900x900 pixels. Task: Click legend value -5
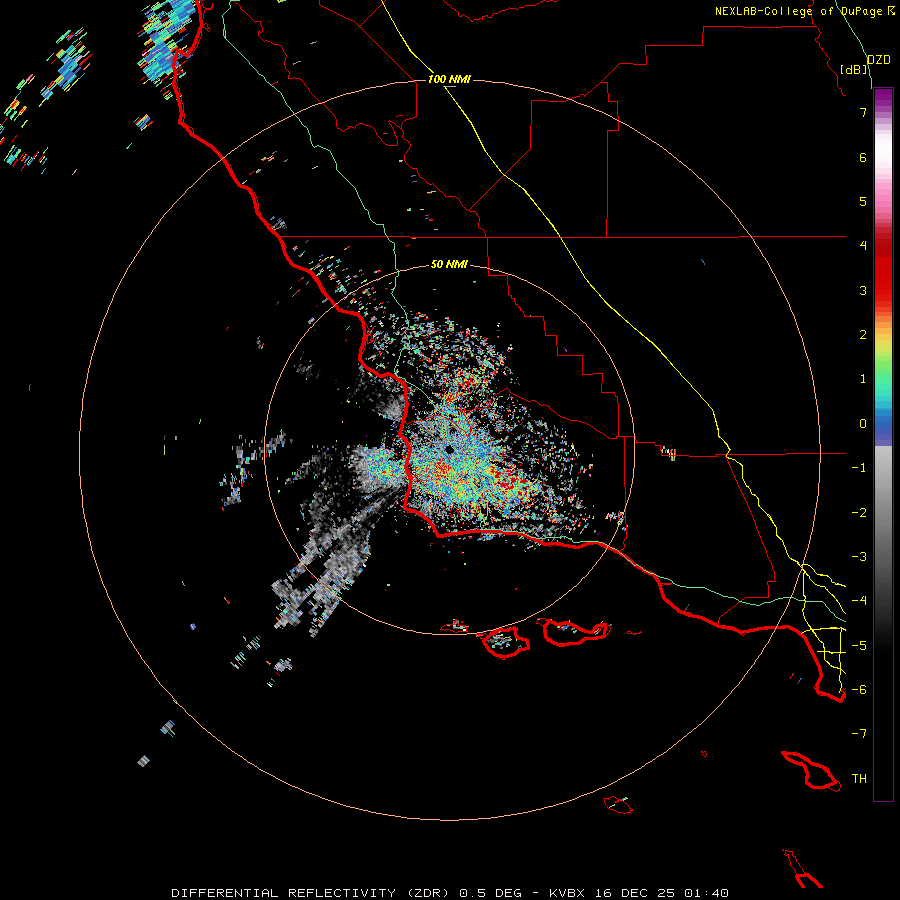(x=859, y=645)
